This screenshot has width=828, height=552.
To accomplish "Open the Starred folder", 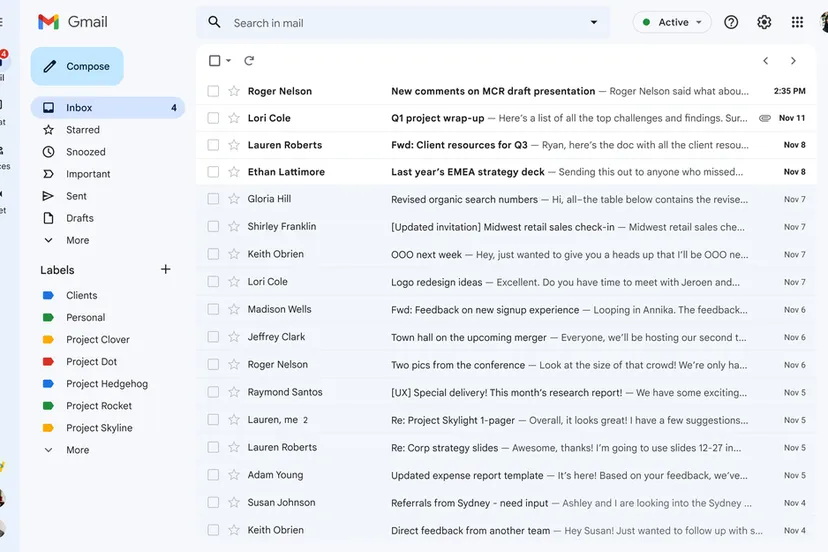I will point(83,130).
